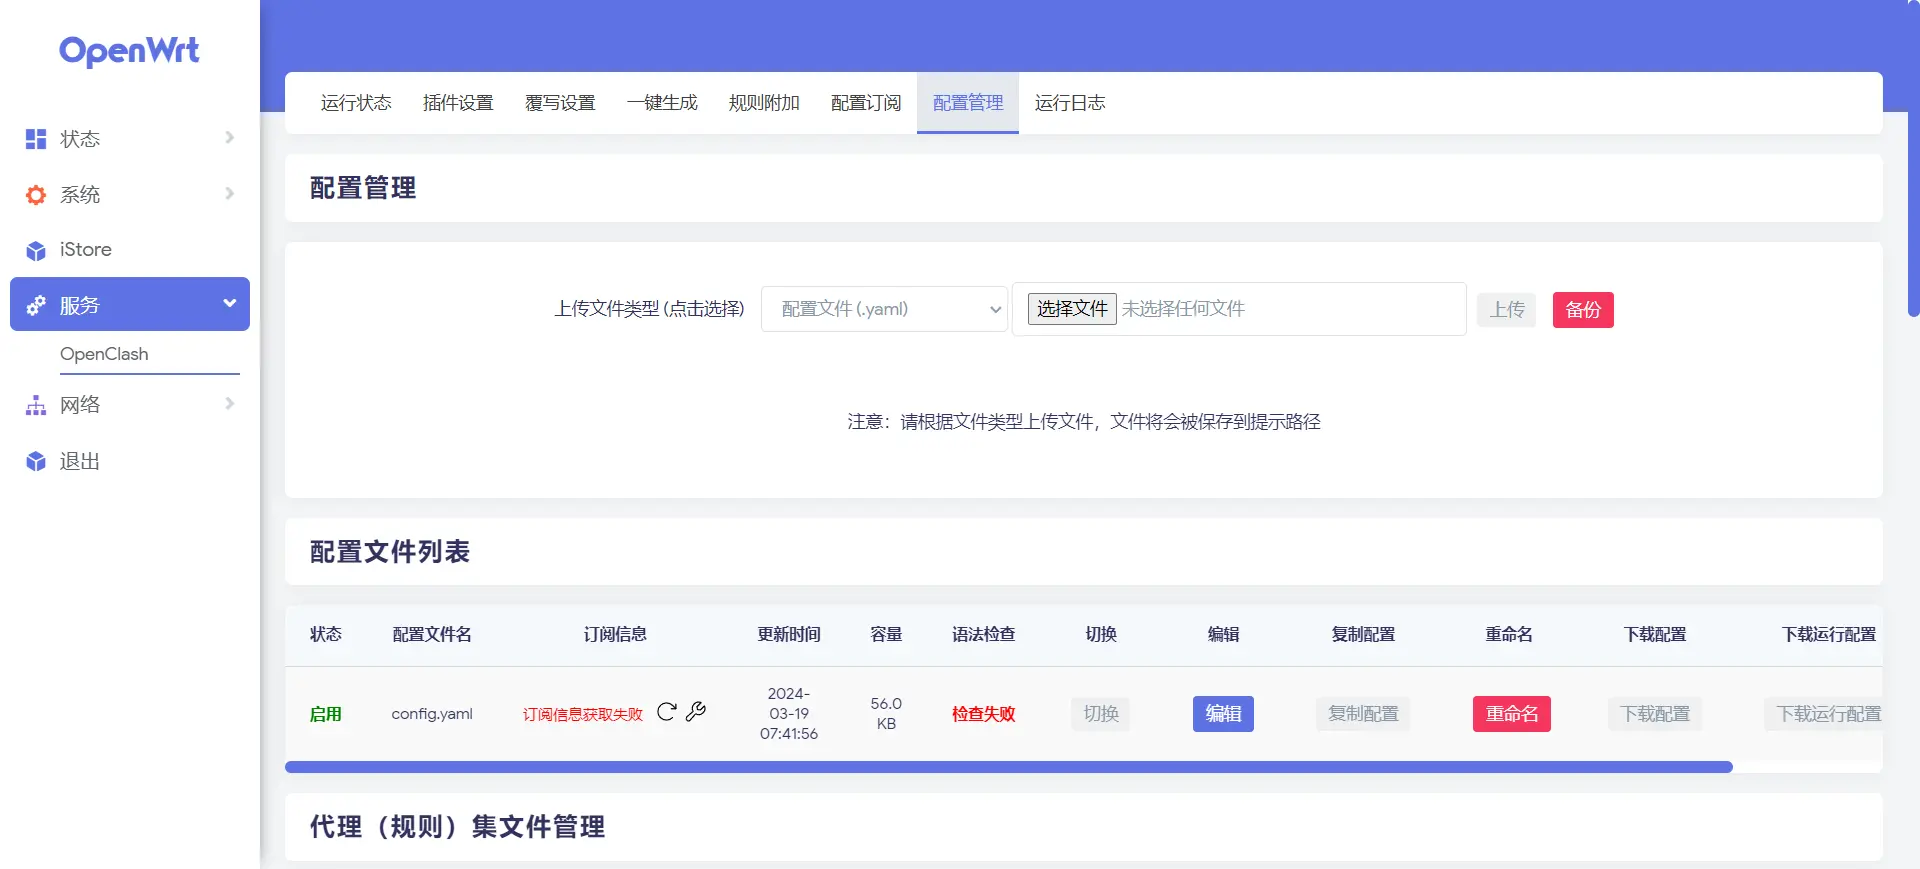
Task: Click the 启用 status text
Action: (x=326, y=714)
